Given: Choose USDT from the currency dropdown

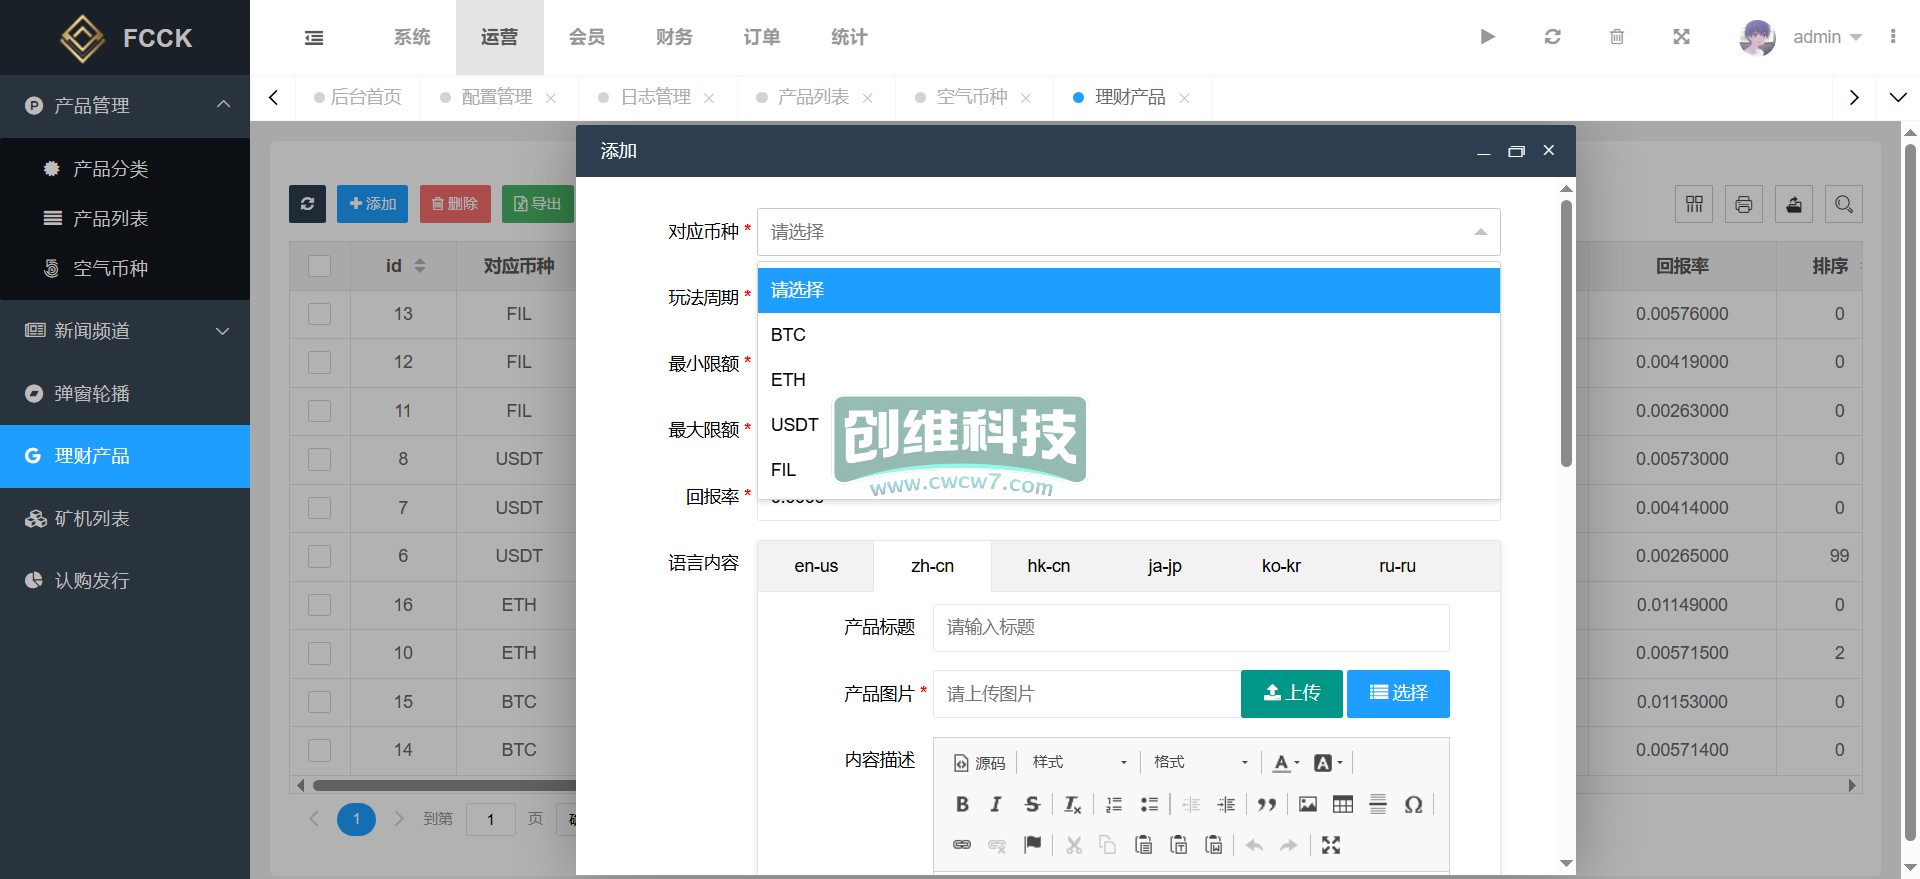Looking at the screenshot, I should pos(795,425).
